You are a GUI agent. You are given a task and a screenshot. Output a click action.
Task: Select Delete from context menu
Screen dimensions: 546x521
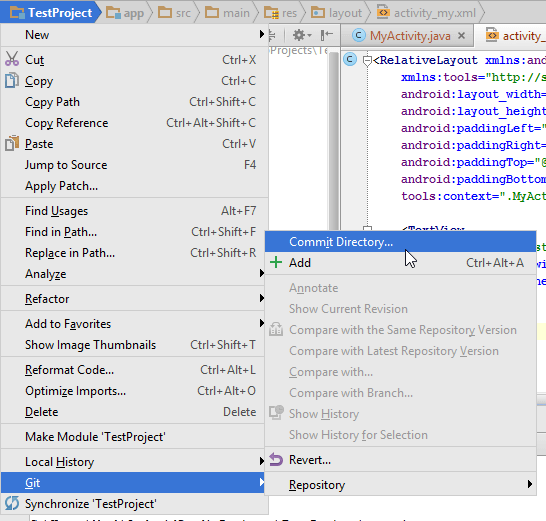pyautogui.click(x=134, y=412)
